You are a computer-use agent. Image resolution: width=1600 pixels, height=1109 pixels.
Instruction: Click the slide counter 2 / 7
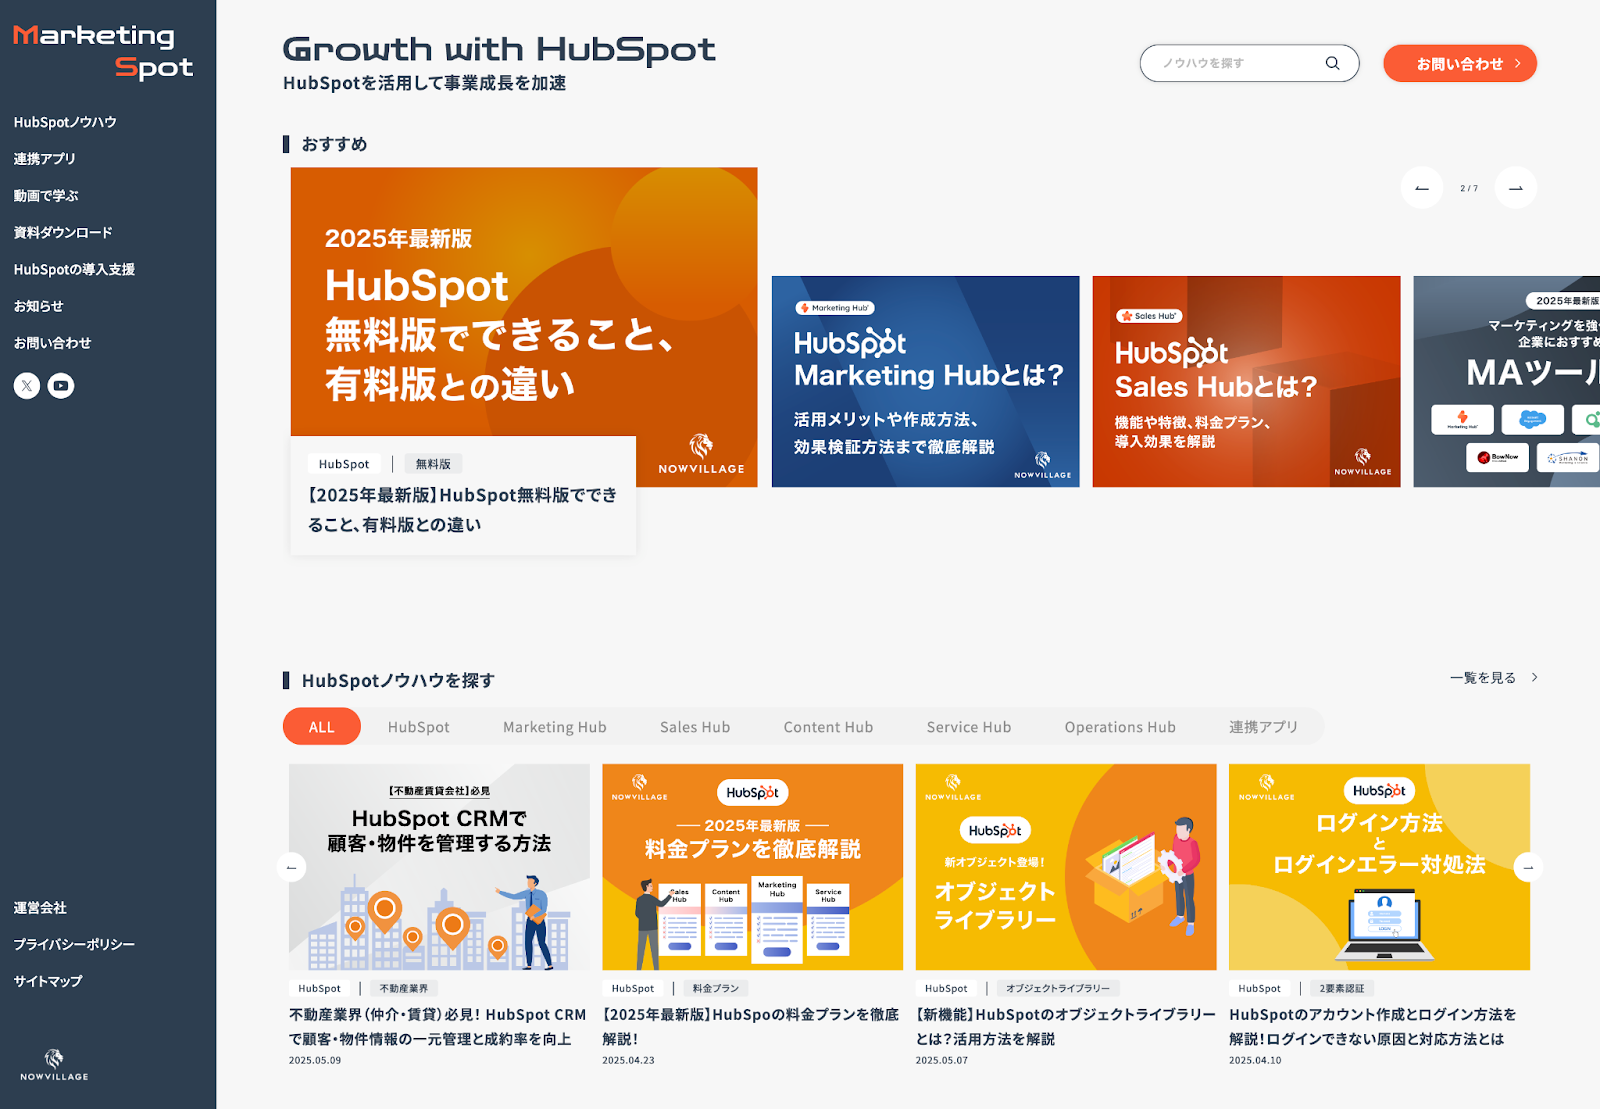point(1469,188)
